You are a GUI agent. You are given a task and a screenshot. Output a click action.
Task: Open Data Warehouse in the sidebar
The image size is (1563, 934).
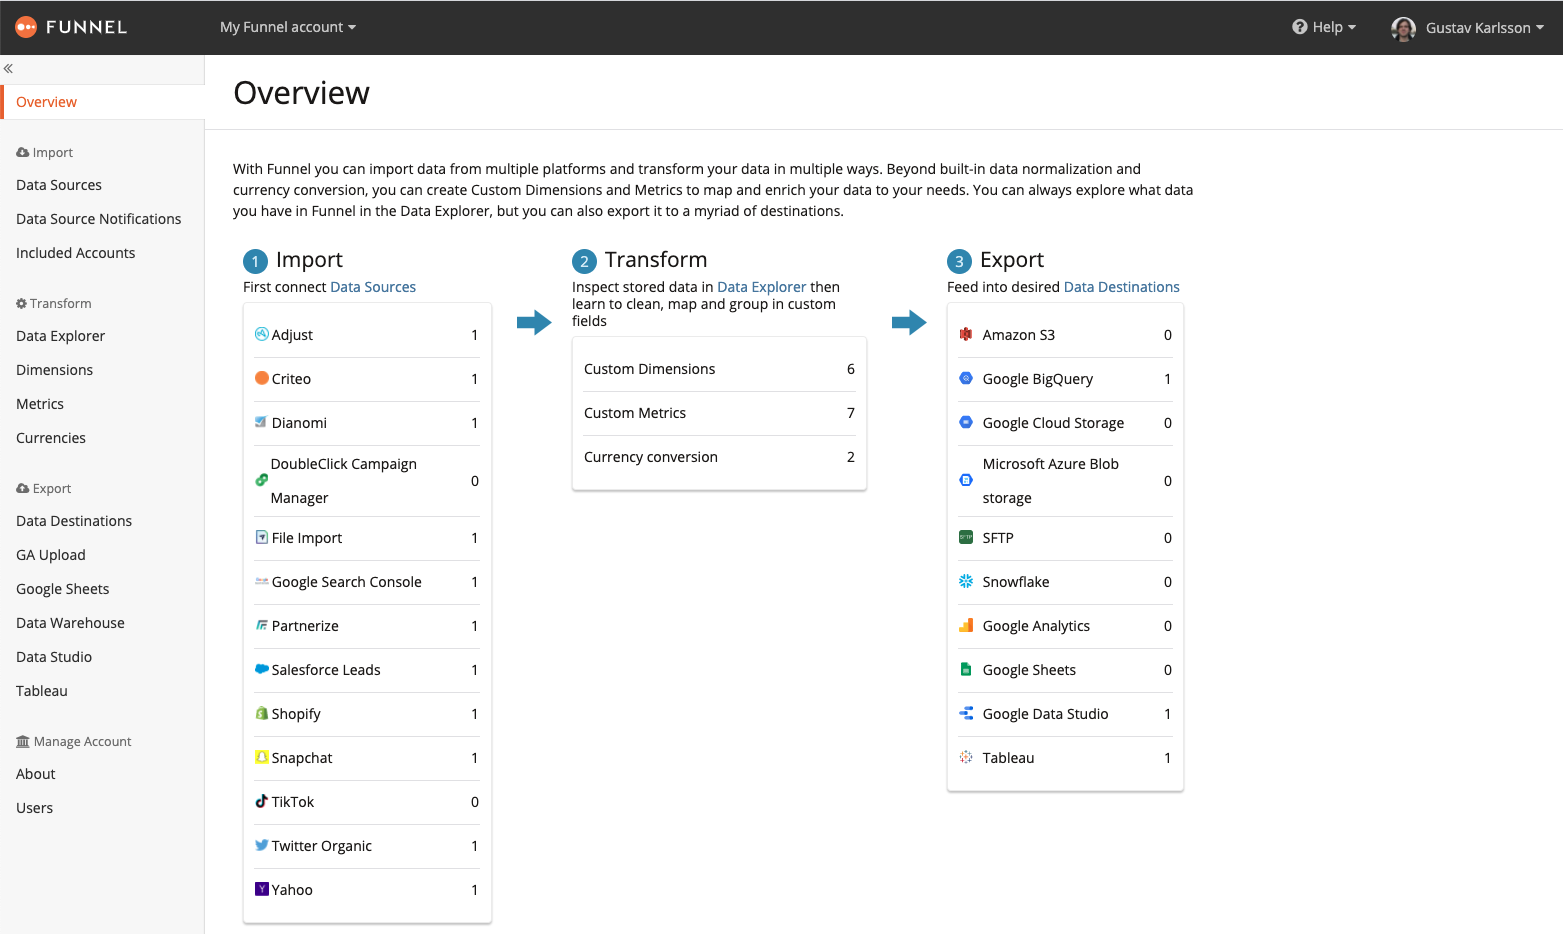pos(71,623)
